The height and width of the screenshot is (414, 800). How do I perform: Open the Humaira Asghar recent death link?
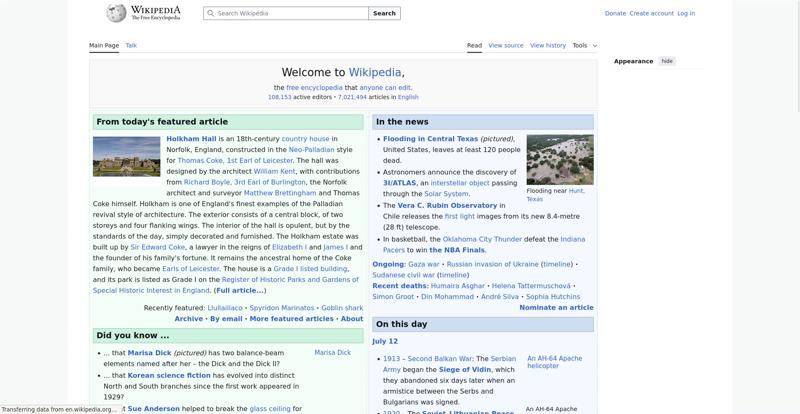[458, 286]
